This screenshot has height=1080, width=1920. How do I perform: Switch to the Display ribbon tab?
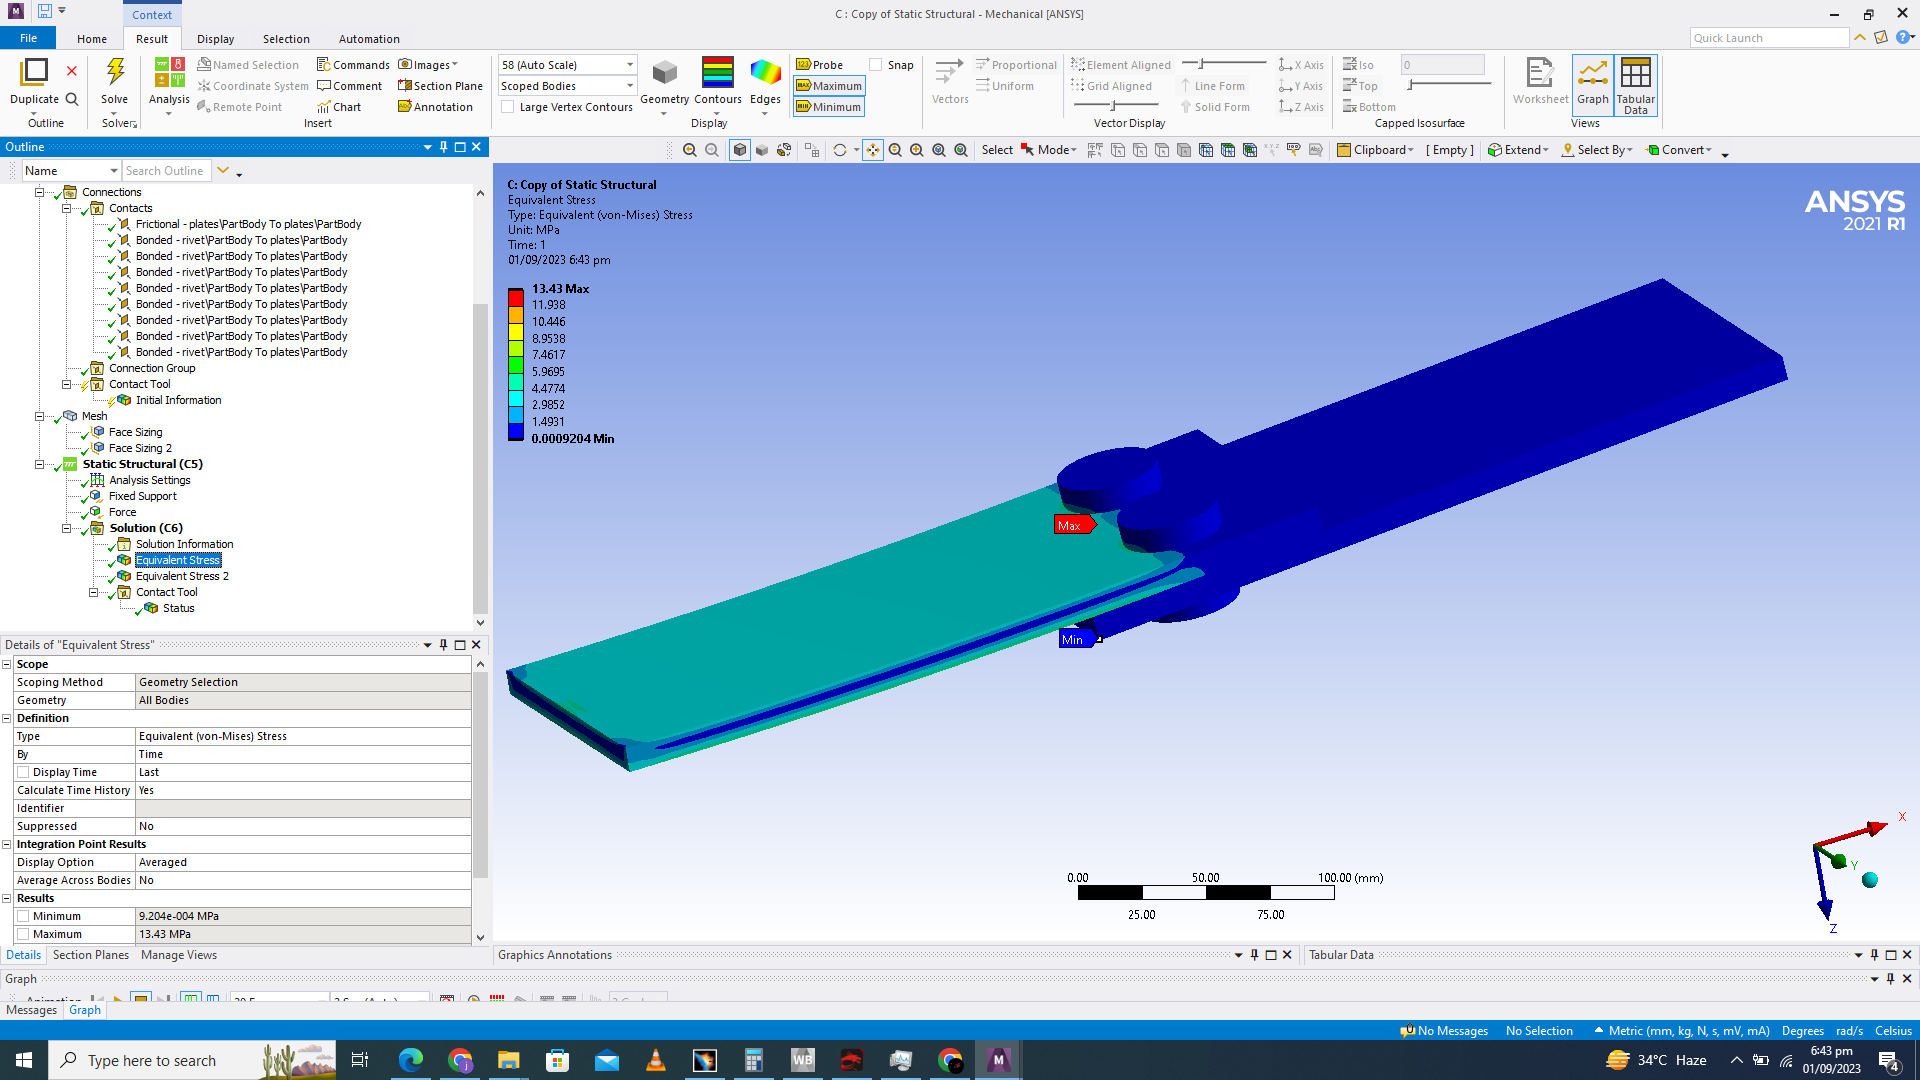click(x=215, y=39)
